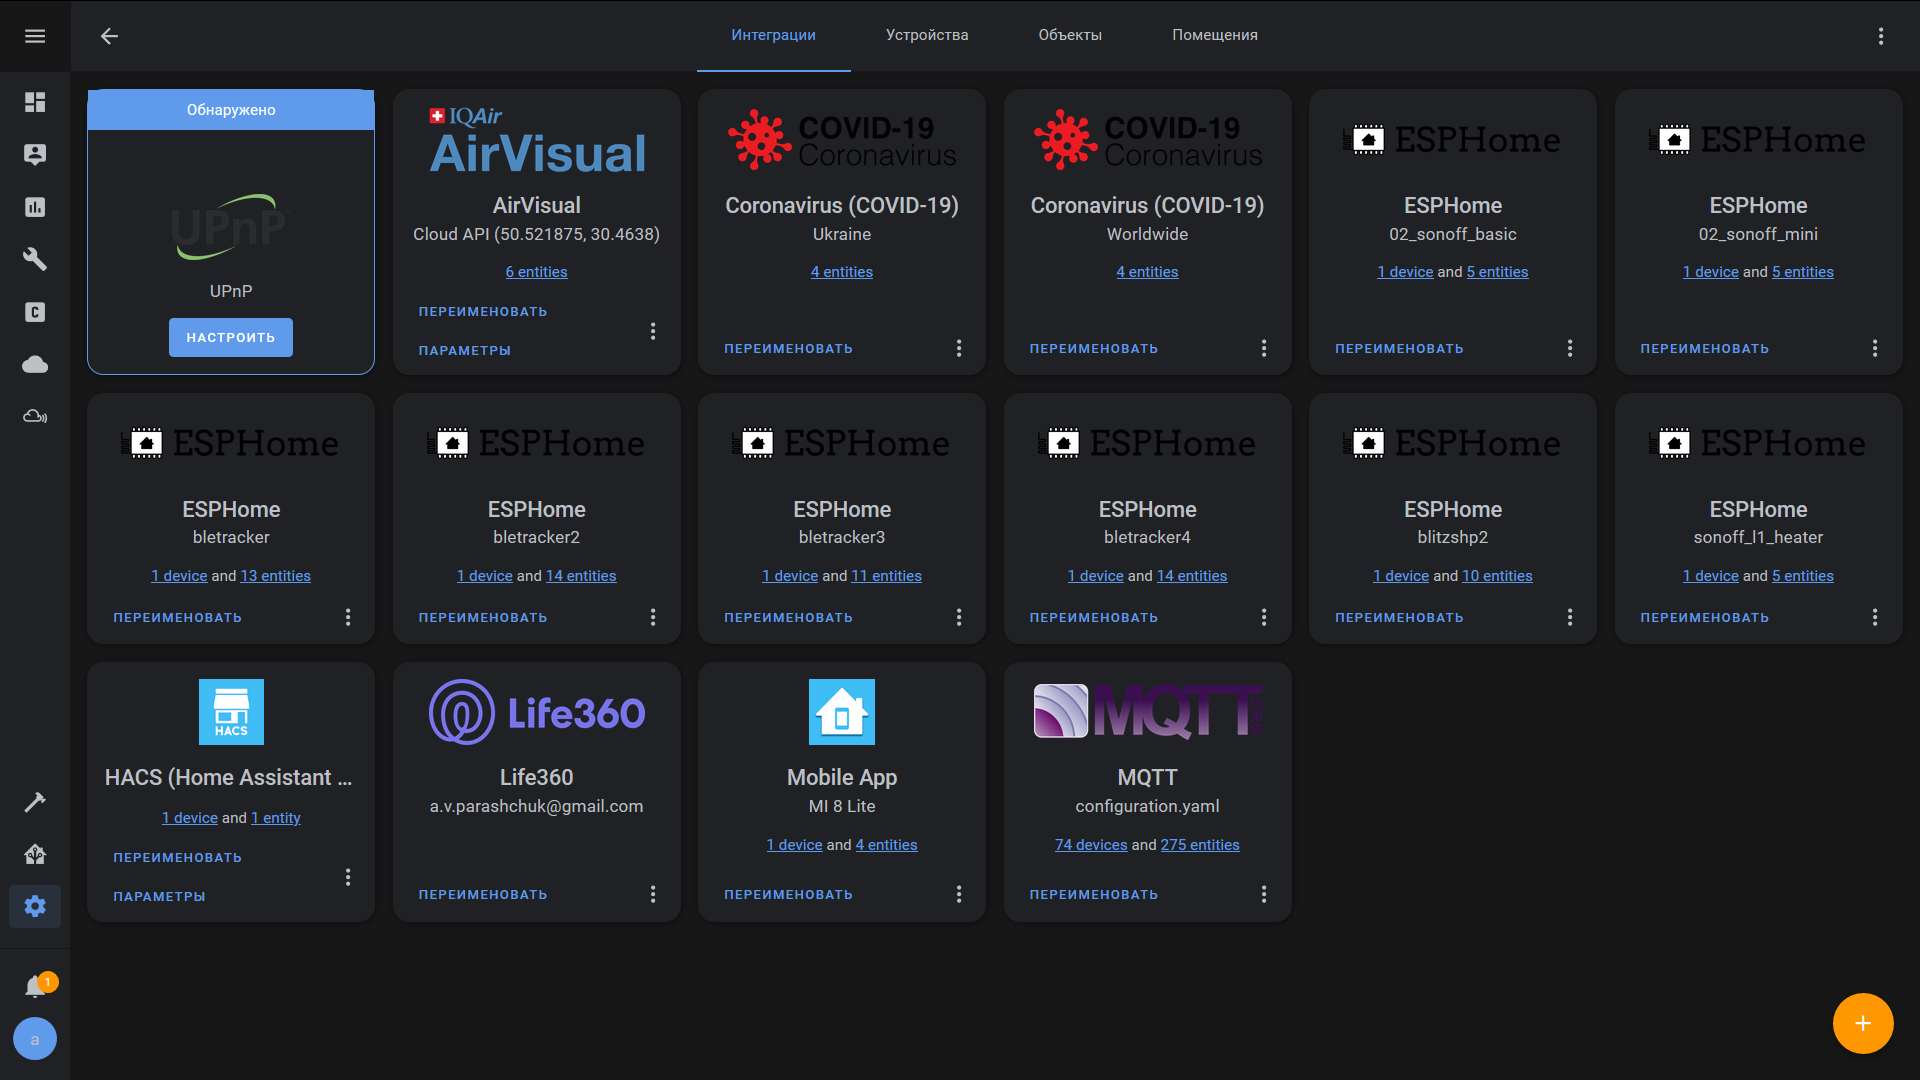This screenshot has width=1920, height=1080.
Task: Open blitzshp2 card three-dot menu
Action: (1569, 617)
